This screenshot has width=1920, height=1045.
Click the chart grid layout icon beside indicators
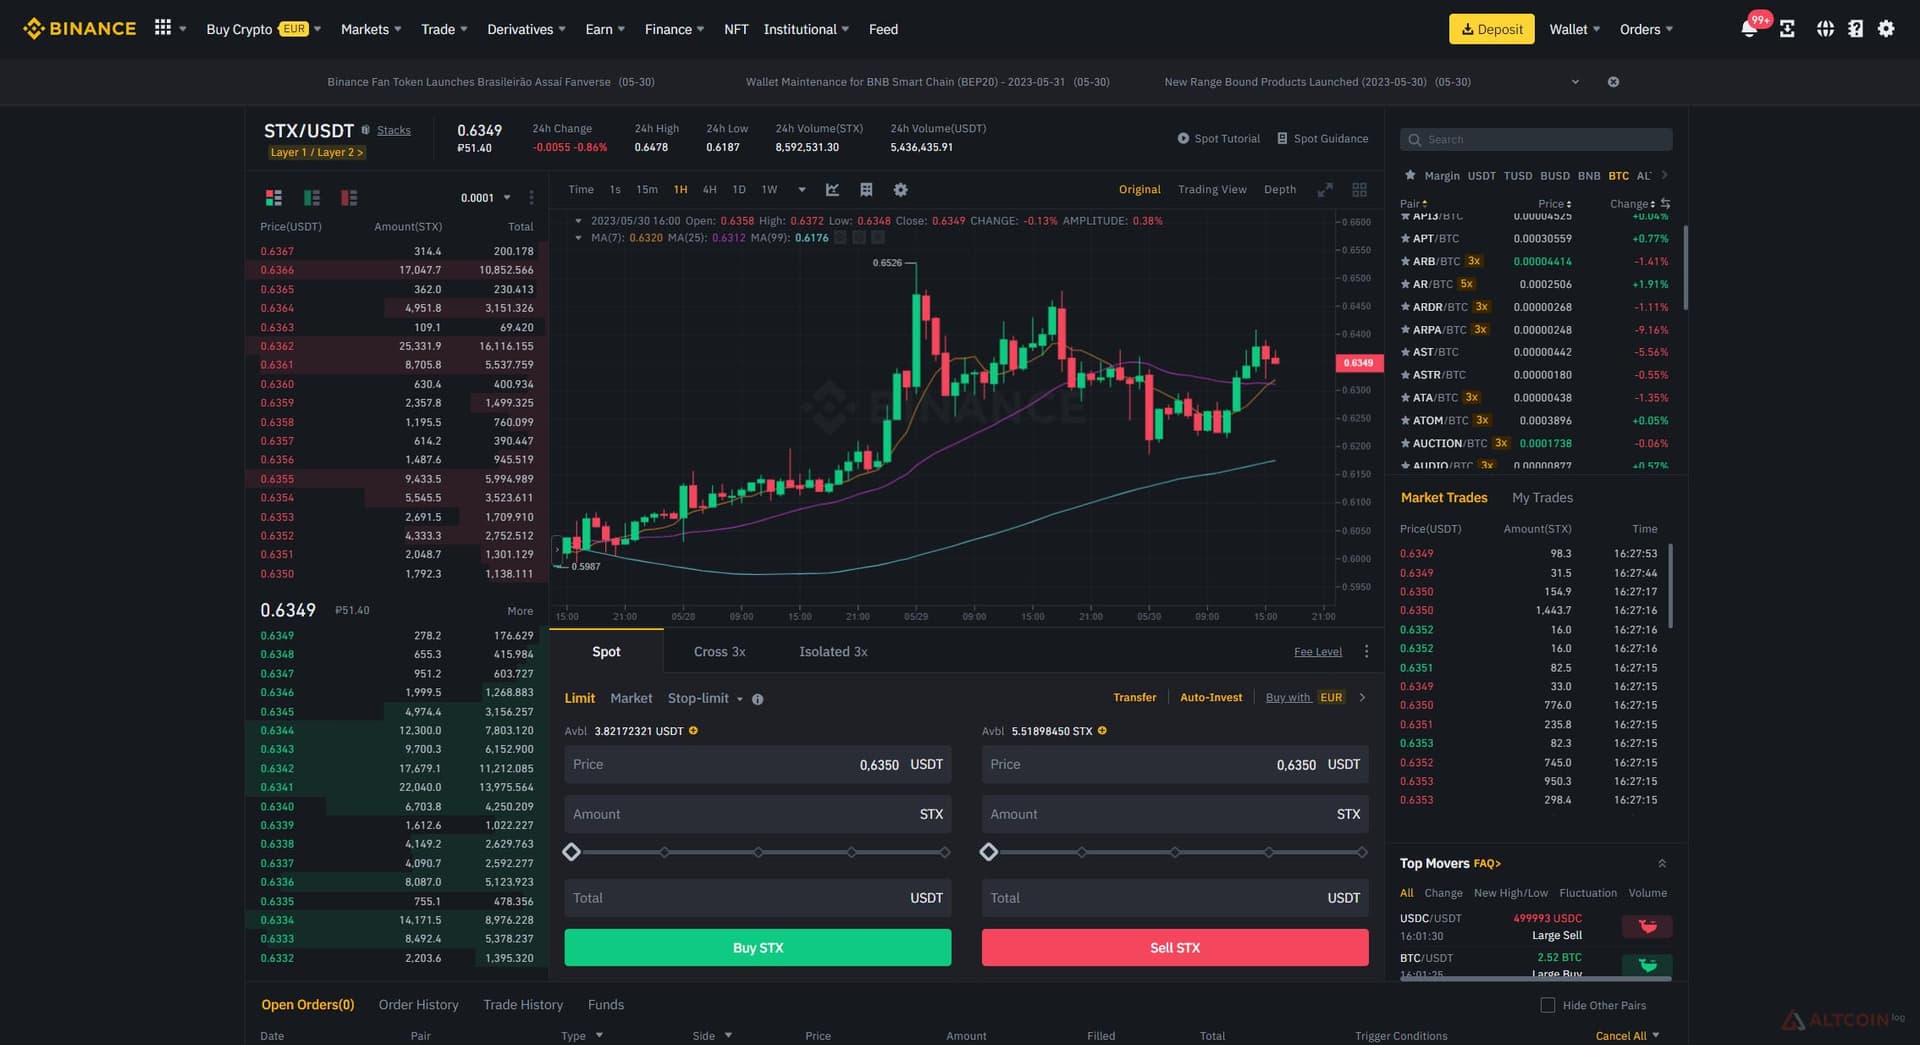coord(866,189)
